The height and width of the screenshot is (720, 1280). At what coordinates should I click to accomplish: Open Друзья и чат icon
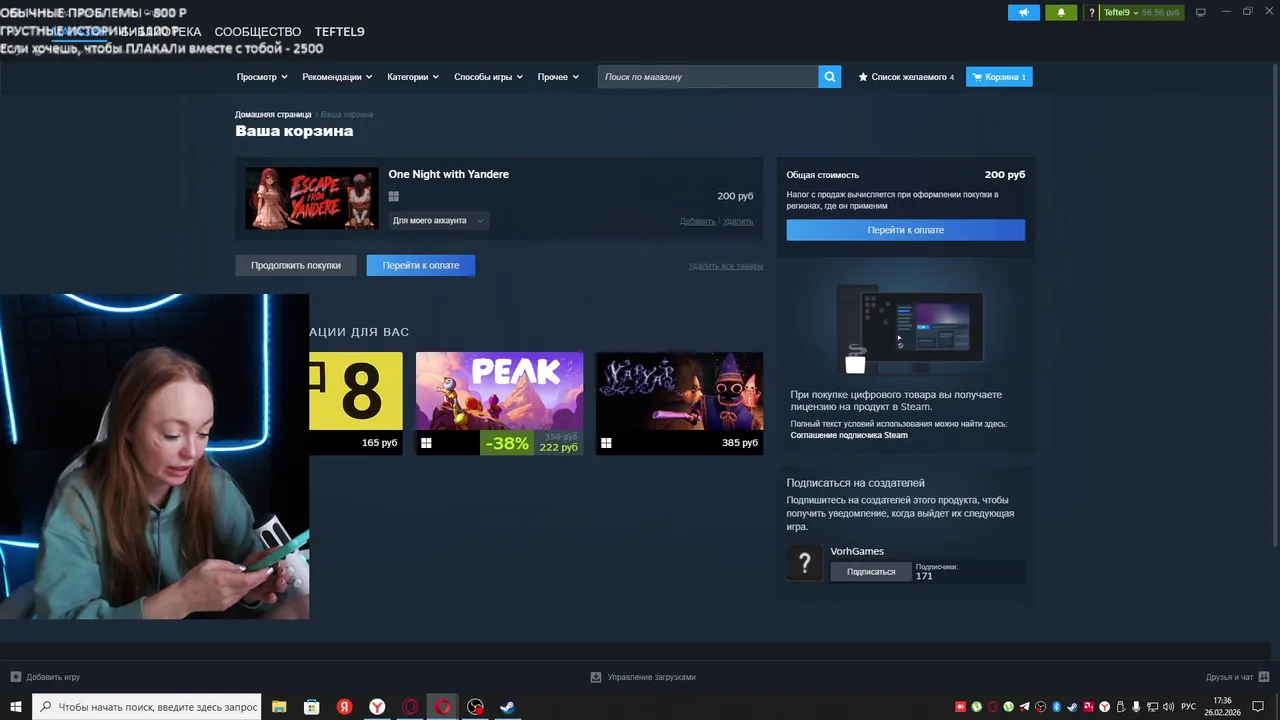(1264, 677)
